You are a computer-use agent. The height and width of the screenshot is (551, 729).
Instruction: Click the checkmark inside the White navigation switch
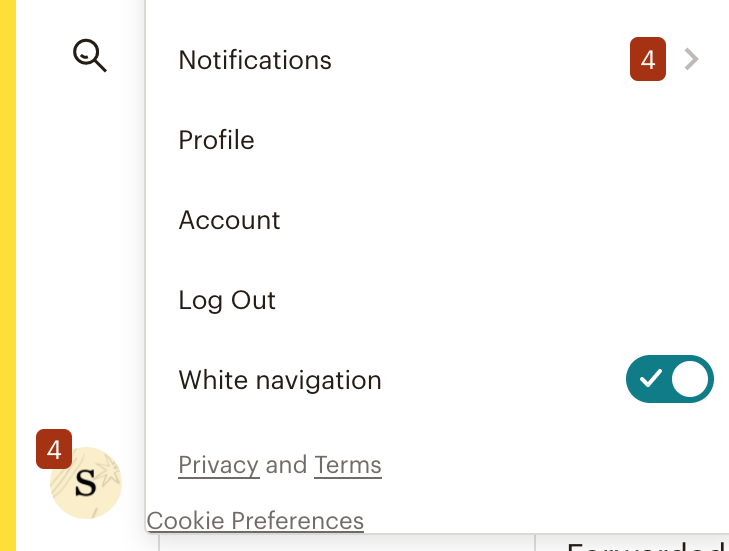coord(650,378)
